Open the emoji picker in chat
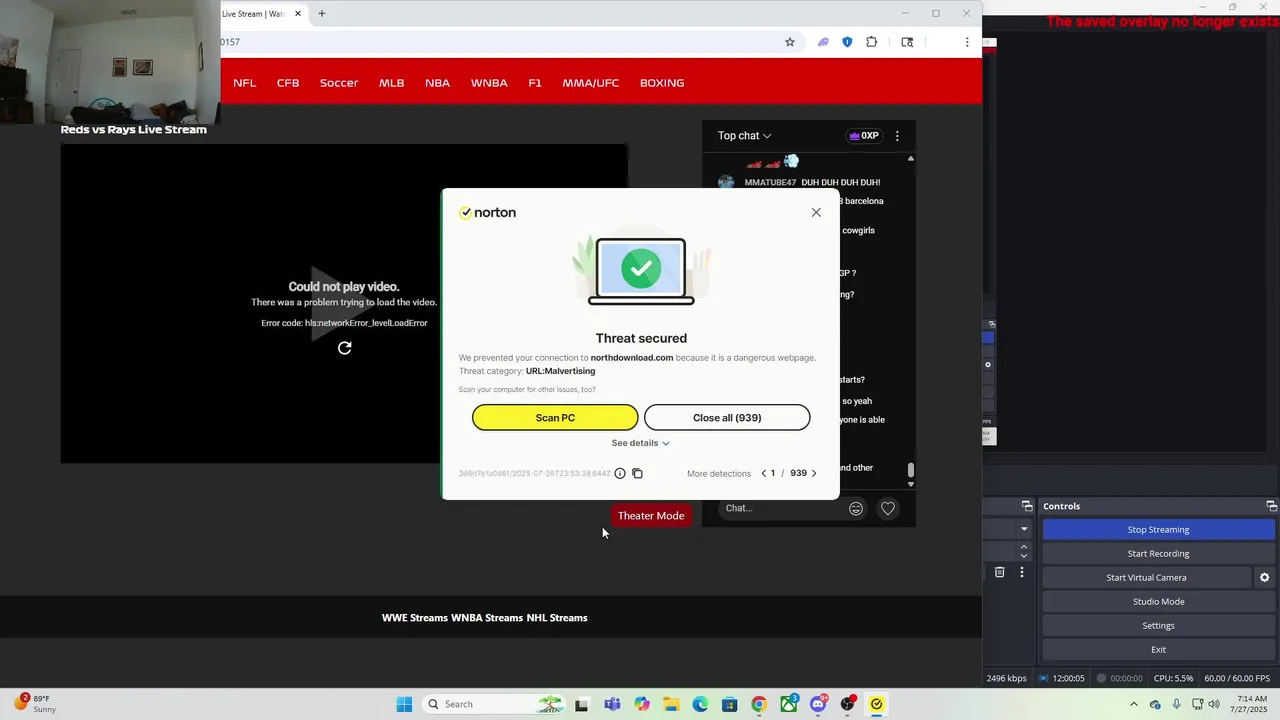This screenshot has width=1280, height=720. 856,509
